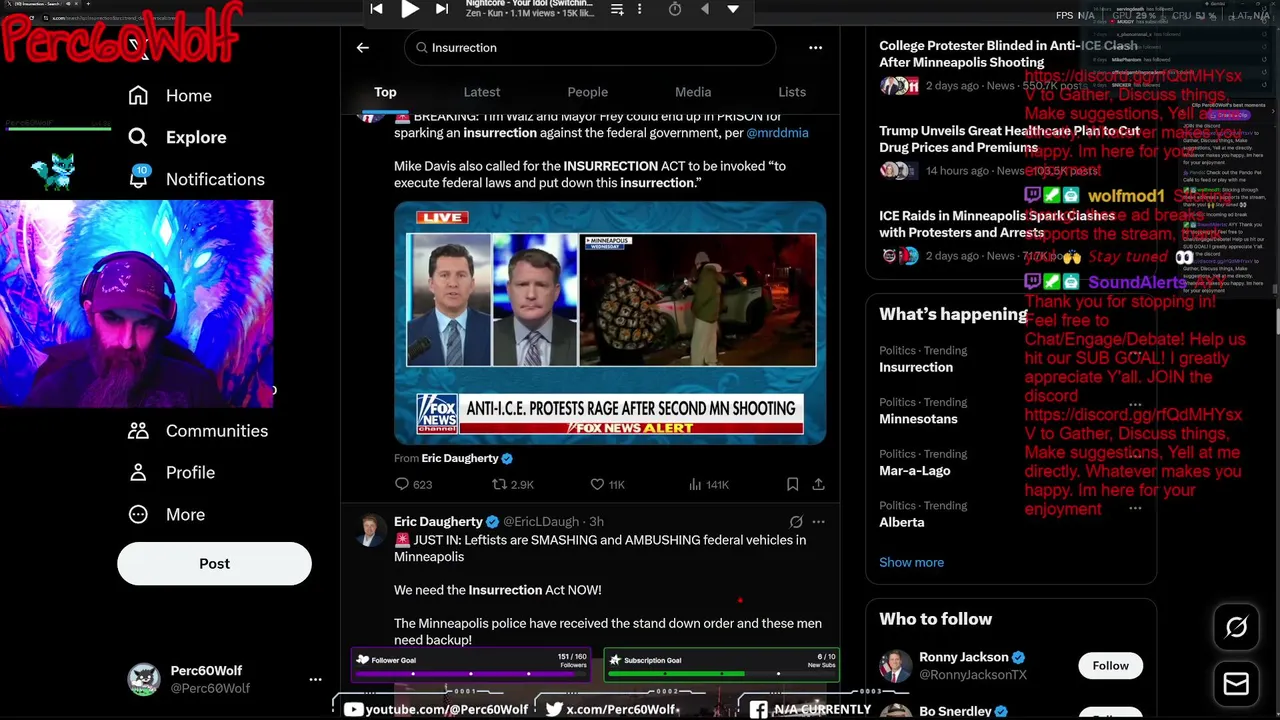The height and width of the screenshot is (720, 1280).
Task: Switch to the Latest tab
Action: (x=482, y=92)
